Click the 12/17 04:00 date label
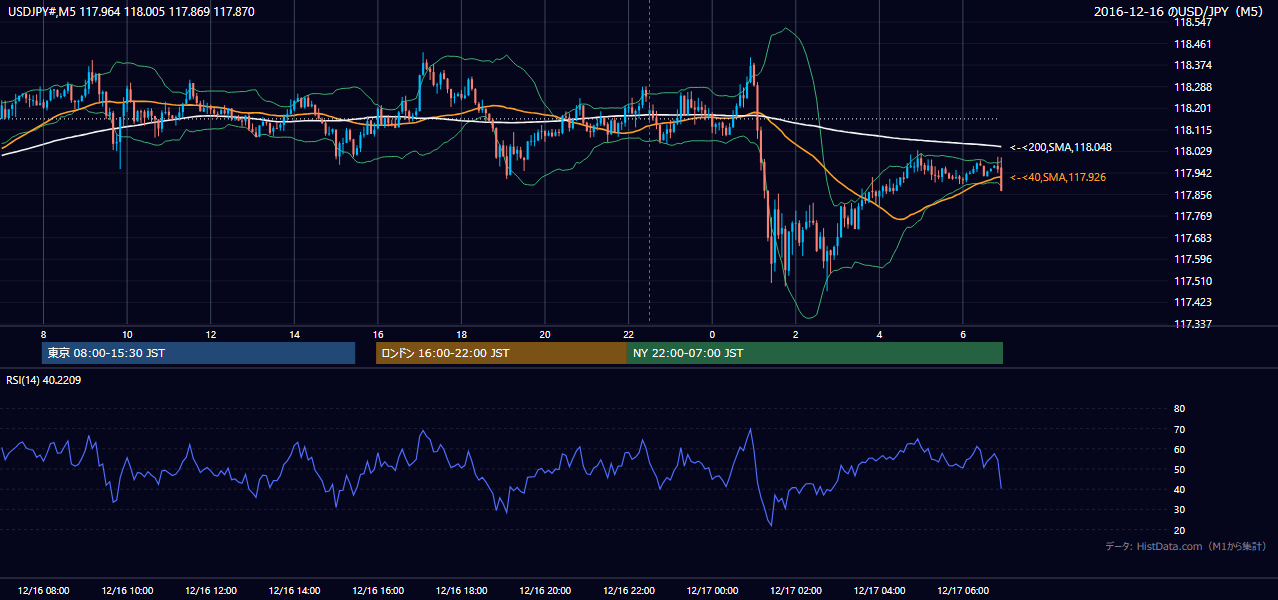 point(879,591)
